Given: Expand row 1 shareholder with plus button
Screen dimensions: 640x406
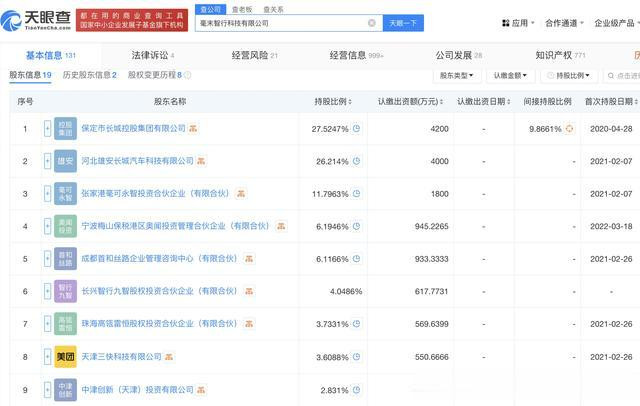Looking at the screenshot, I should pos(47,129).
